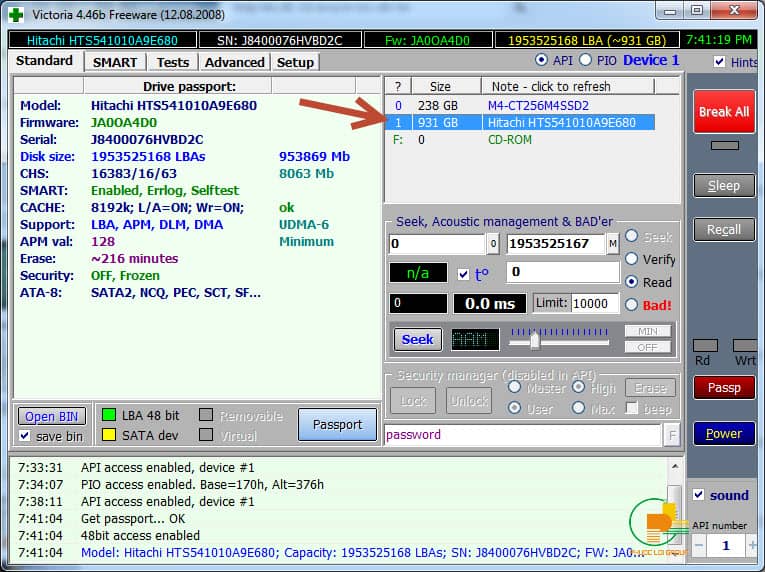Click the Passport button
Image resolution: width=765 pixels, height=572 pixels.
tap(337, 425)
